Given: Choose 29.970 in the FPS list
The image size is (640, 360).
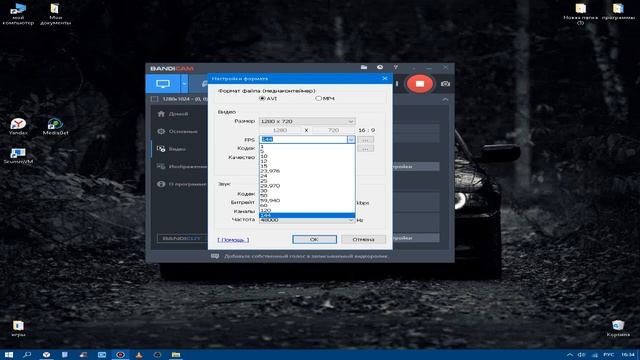Looking at the screenshot, I should tap(307, 186).
